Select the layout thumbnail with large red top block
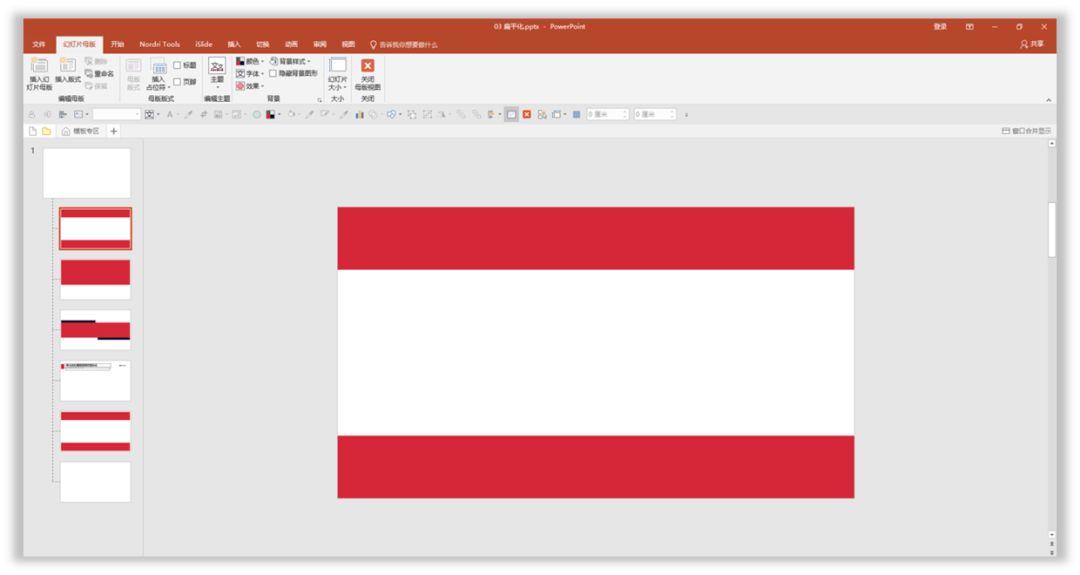Image resolution: width=1080 pixels, height=575 pixels. tap(95, 279)
